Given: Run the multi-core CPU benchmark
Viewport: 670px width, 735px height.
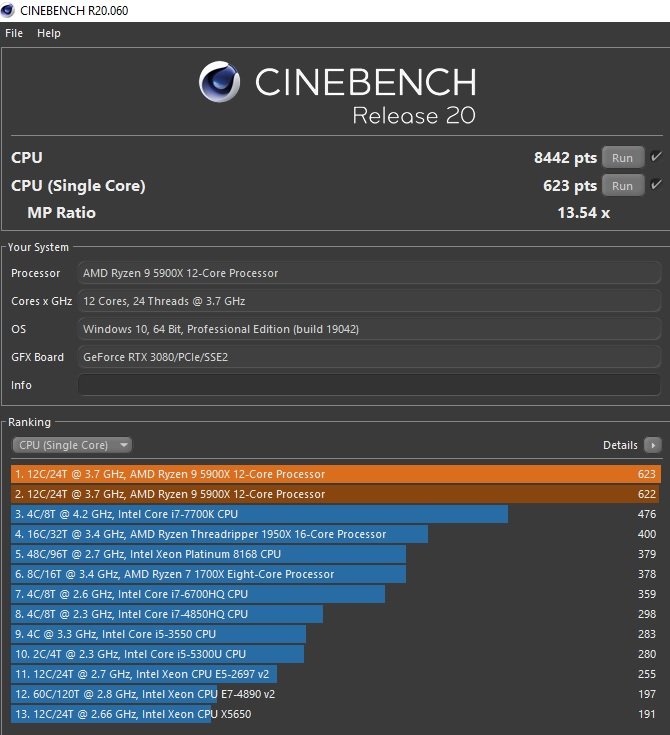Looking at the screenshot, I should point(623,158).
